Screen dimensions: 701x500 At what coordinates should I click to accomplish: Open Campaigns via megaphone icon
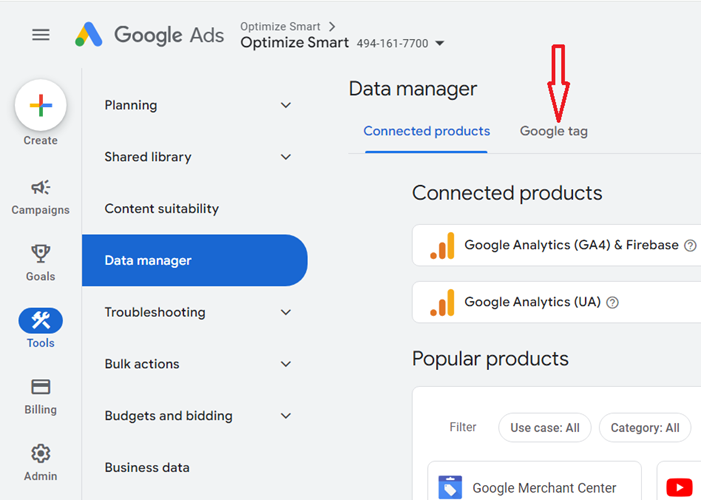pyautogui.click(x=41, y=187)
